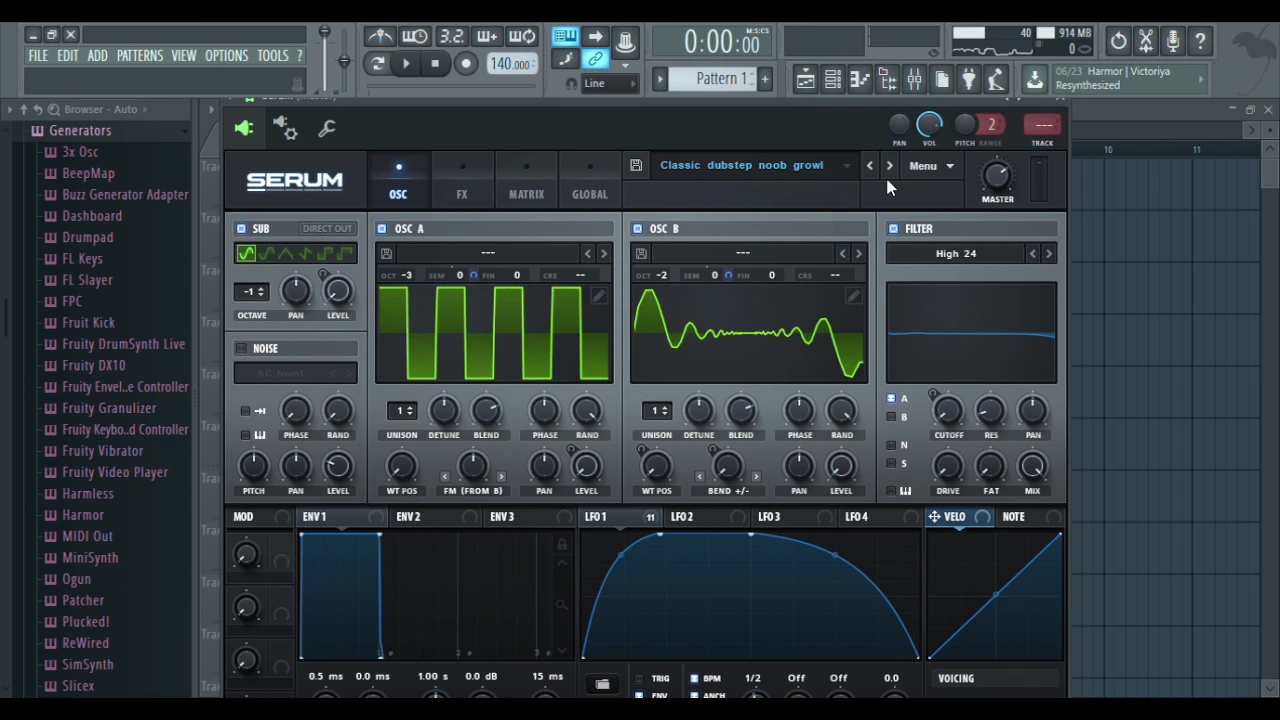Image resolution: width=1280 pixels, height=720 pixels.
Task: Open detailed plugin settings gear icon
Action: [x=285, y=128]
